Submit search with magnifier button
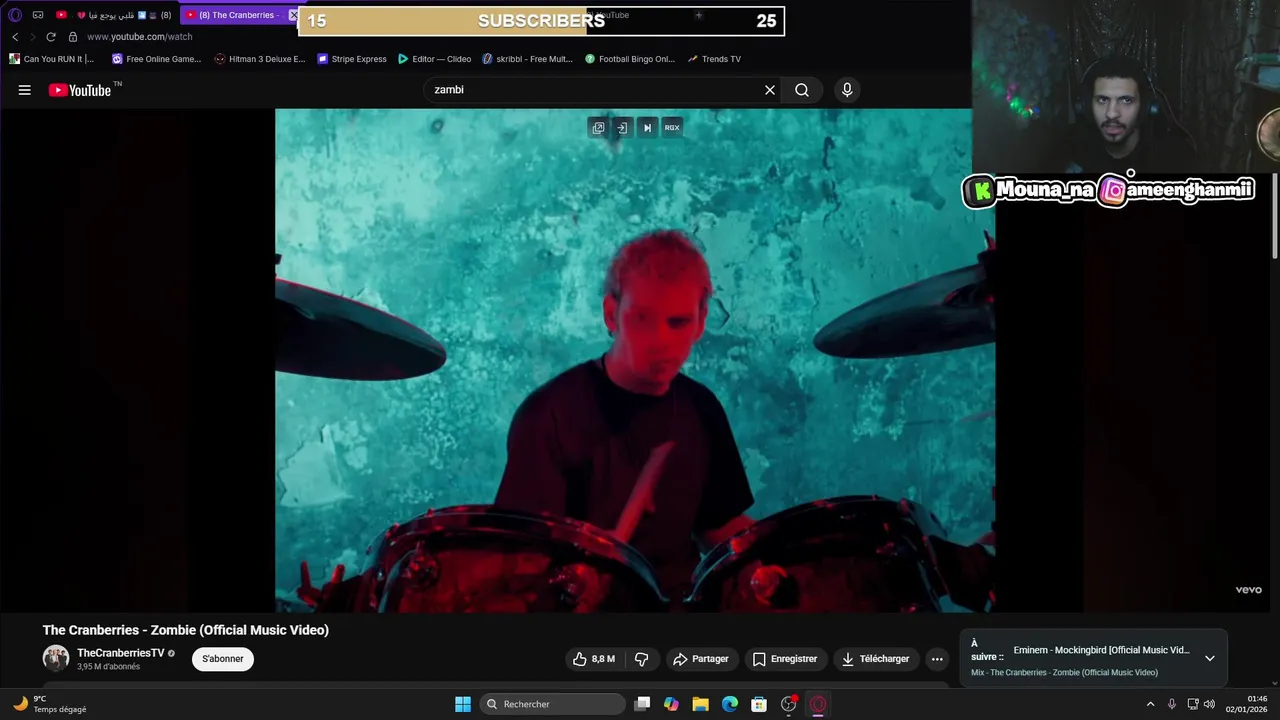1280x720 pixels. [x=802, y=90]
